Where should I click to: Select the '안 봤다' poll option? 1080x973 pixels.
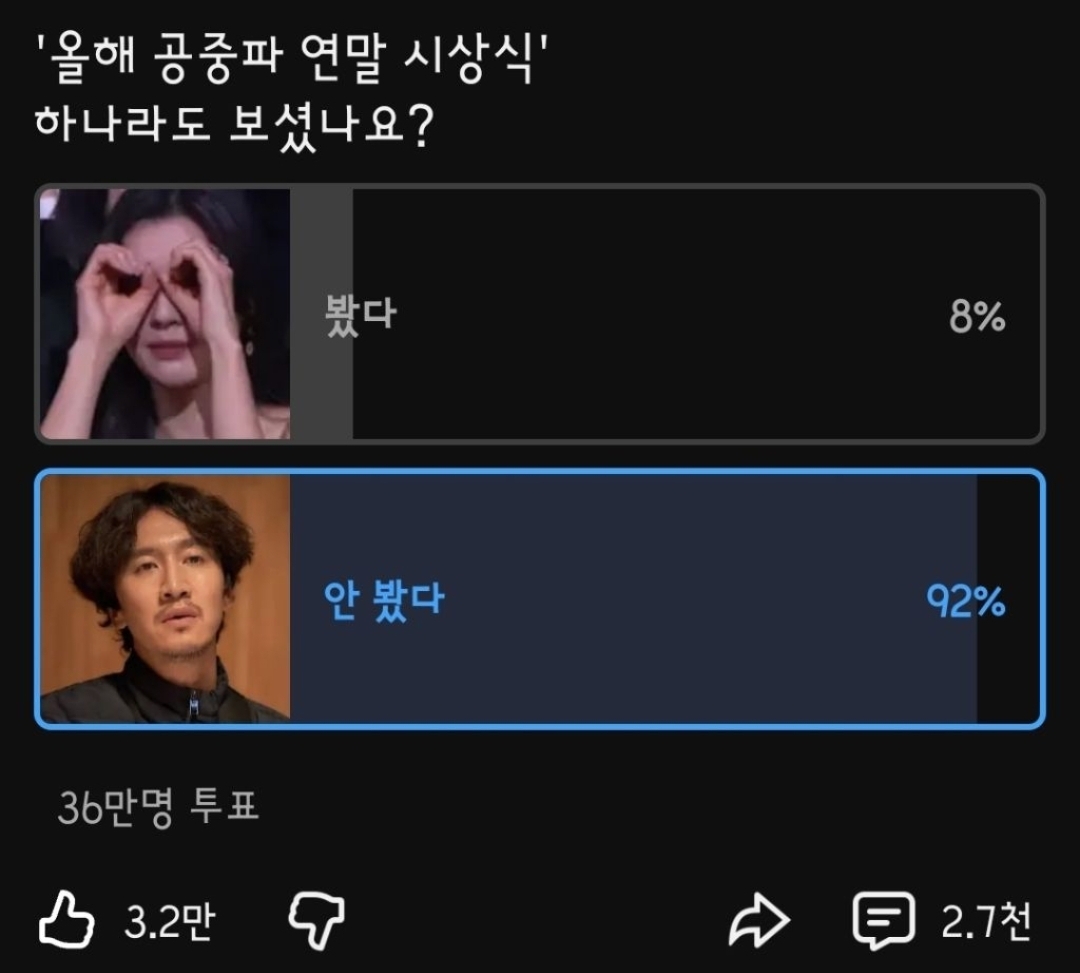(x=540, y=598)
